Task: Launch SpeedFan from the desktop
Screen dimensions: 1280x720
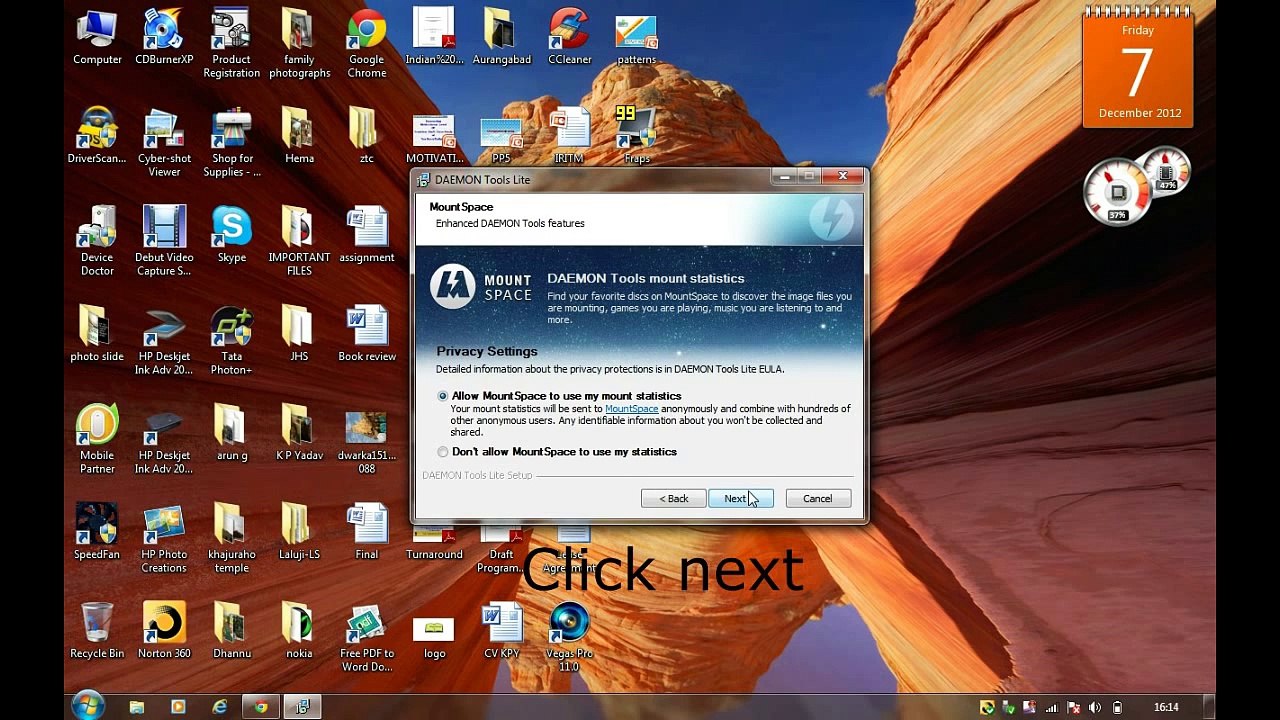Action: tap(97, 532)
